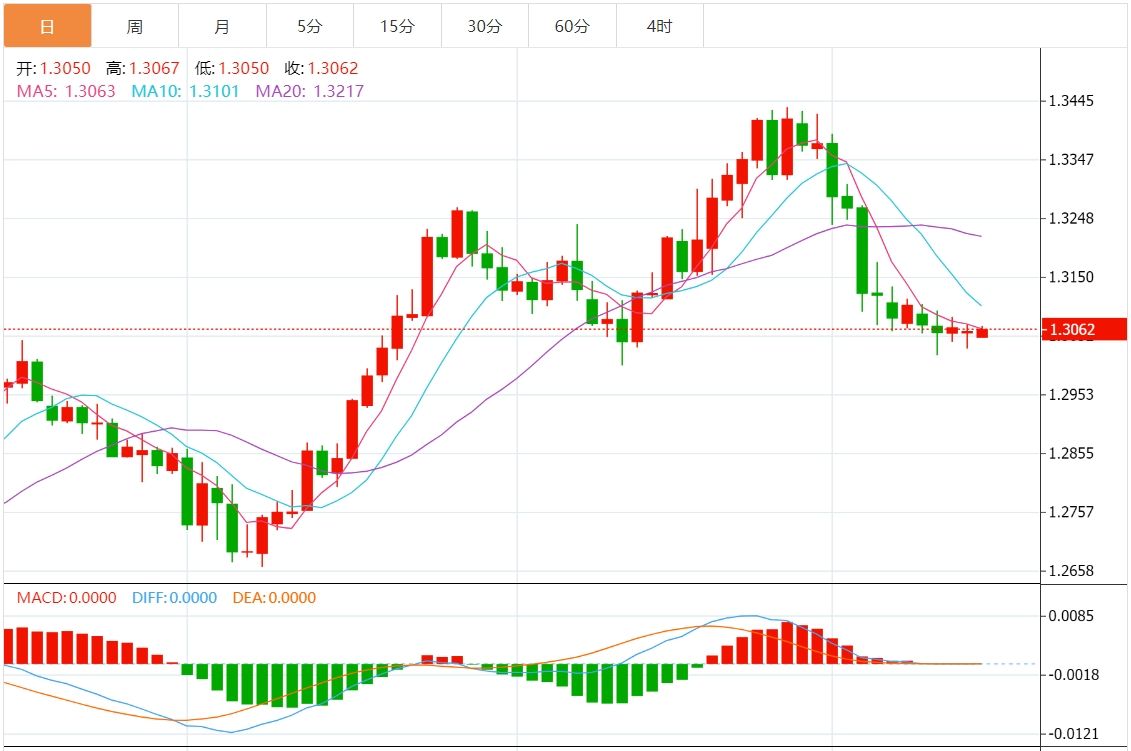
Task: Click the 0.0085 MACD axis label
Action: (x=1071, y=616)
